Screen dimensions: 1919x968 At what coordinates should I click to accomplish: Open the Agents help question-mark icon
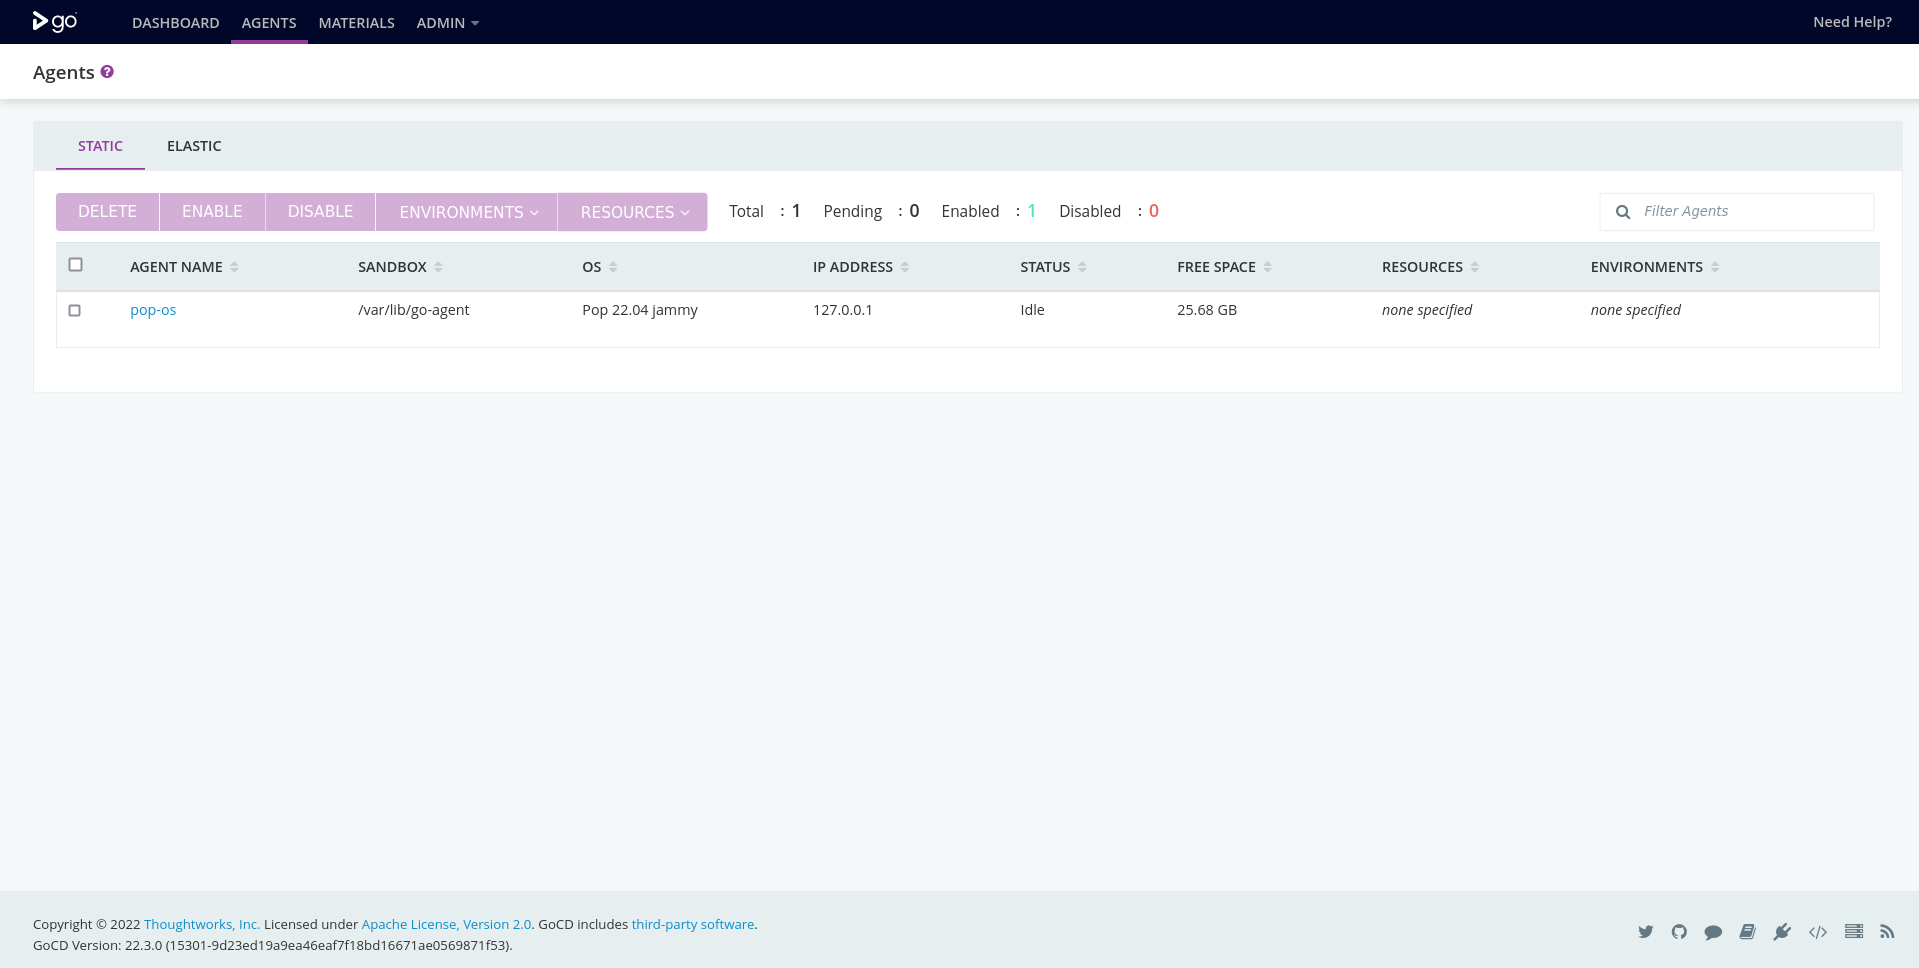pyautogui.click(x=107, y=72)
